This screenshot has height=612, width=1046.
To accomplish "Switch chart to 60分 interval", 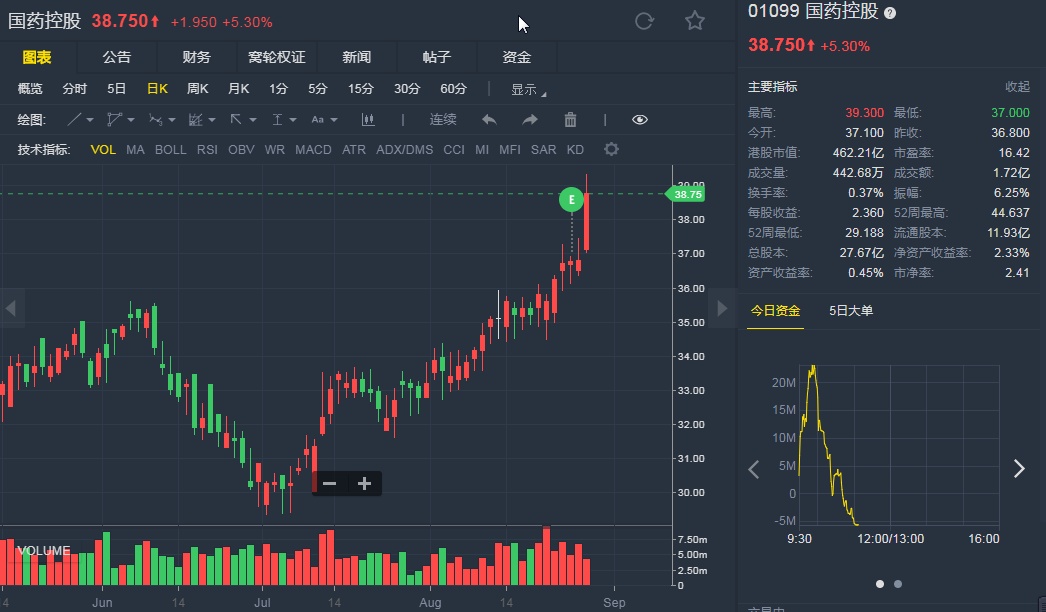I will click(x=453, y=89).
